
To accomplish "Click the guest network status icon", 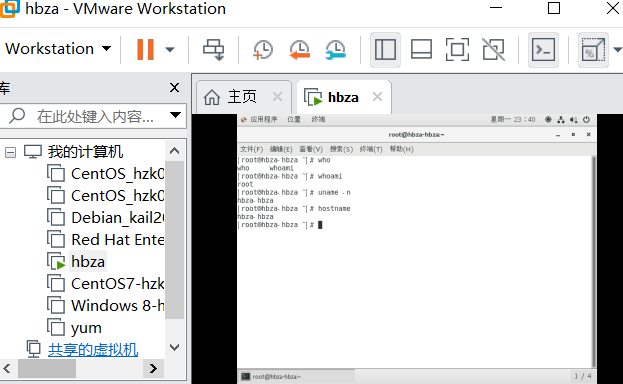I will click(x=561, y=119).
